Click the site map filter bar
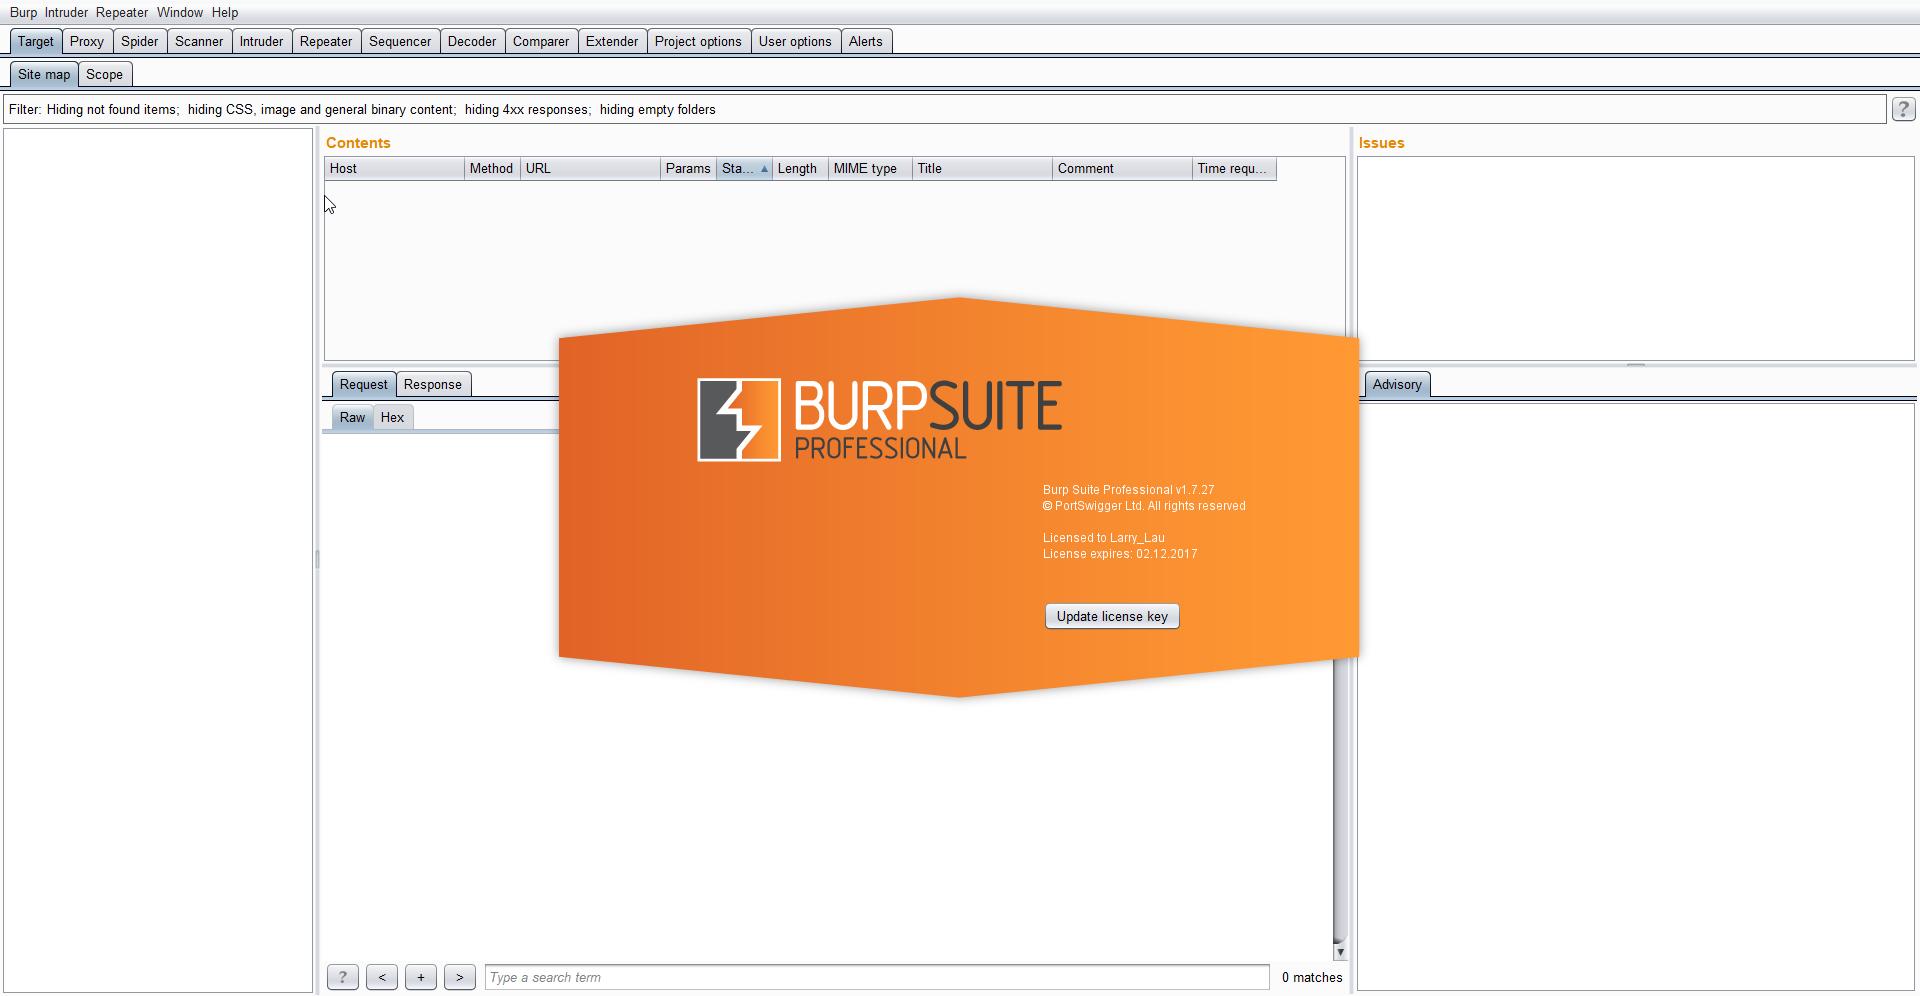Screen dimensions: 1920x996 [x=945, y=110]
